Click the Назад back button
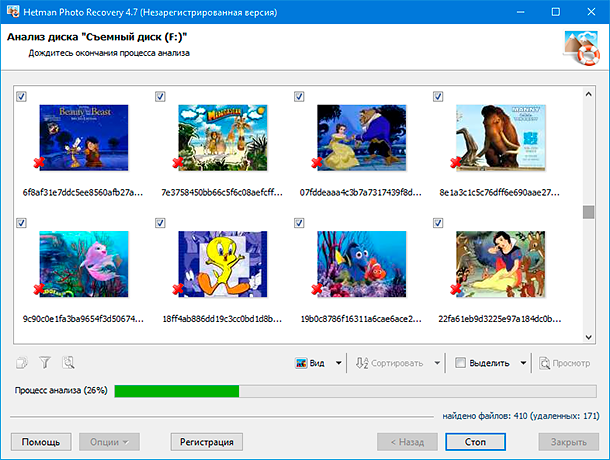610x460 pixels. [x=407, y=442]
